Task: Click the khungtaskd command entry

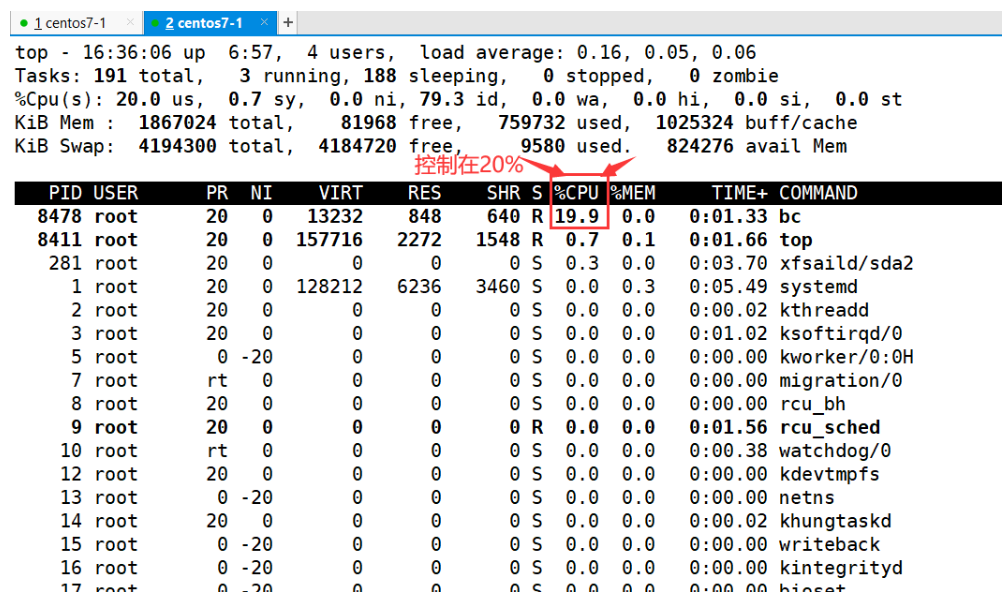Action: click(x=835, y=521)
